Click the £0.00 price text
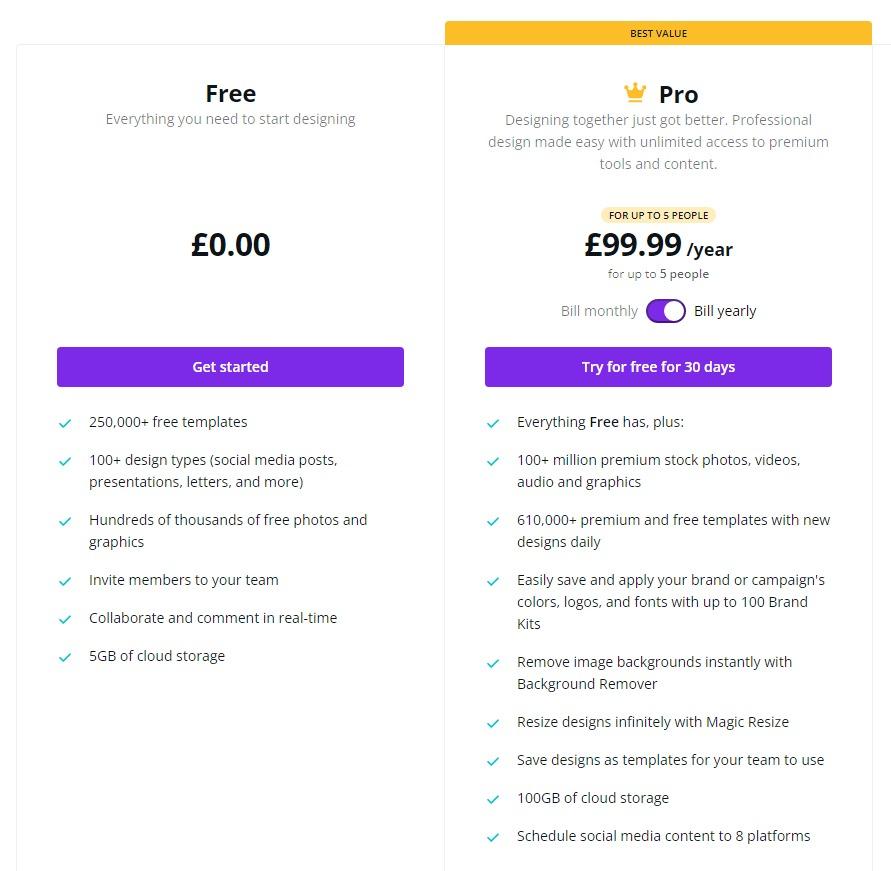The image size is (891, 871). coord(230,245)
